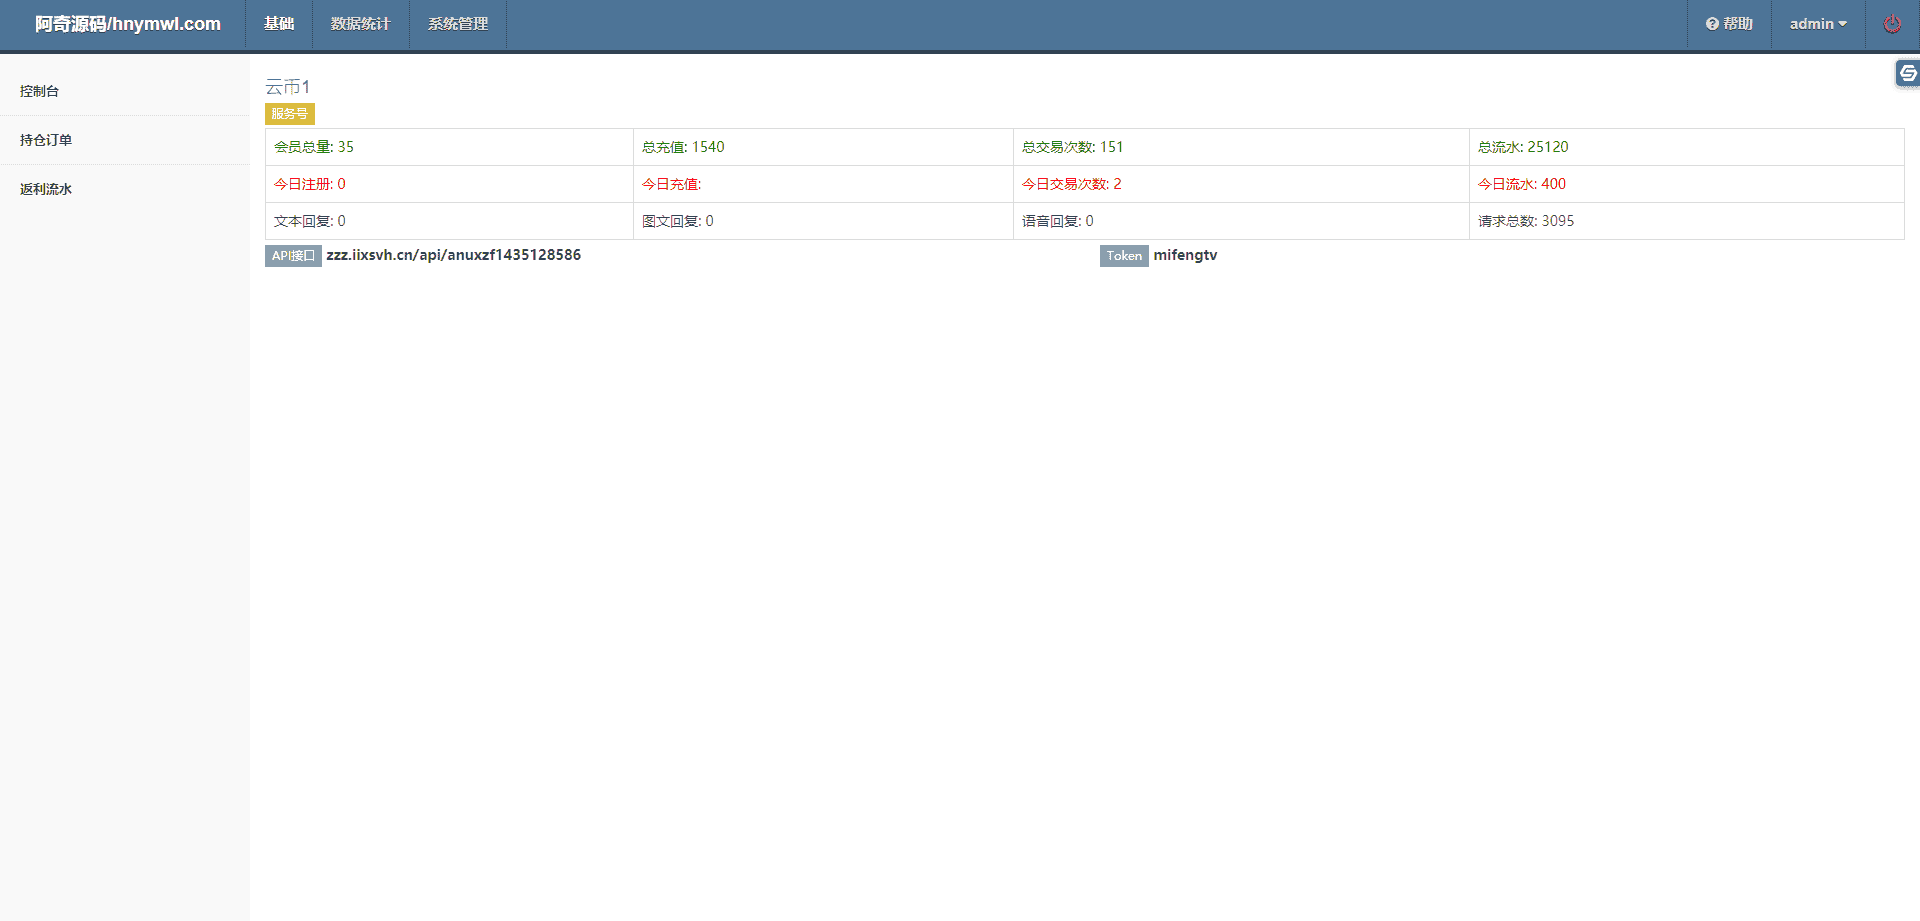The height and width of the screenshot is (921, 1920).
Task: Click the 阿奇源码/hnymwl.com site logo
Action: (x=128, y=24)
